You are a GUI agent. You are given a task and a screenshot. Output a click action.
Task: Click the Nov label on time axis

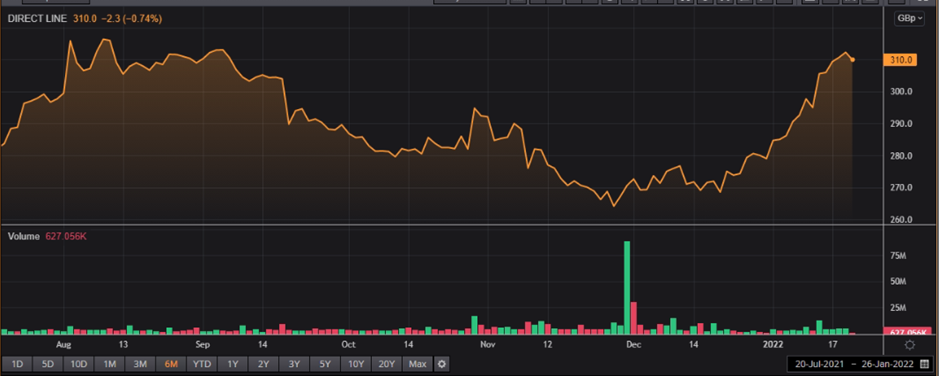[488, 345]
